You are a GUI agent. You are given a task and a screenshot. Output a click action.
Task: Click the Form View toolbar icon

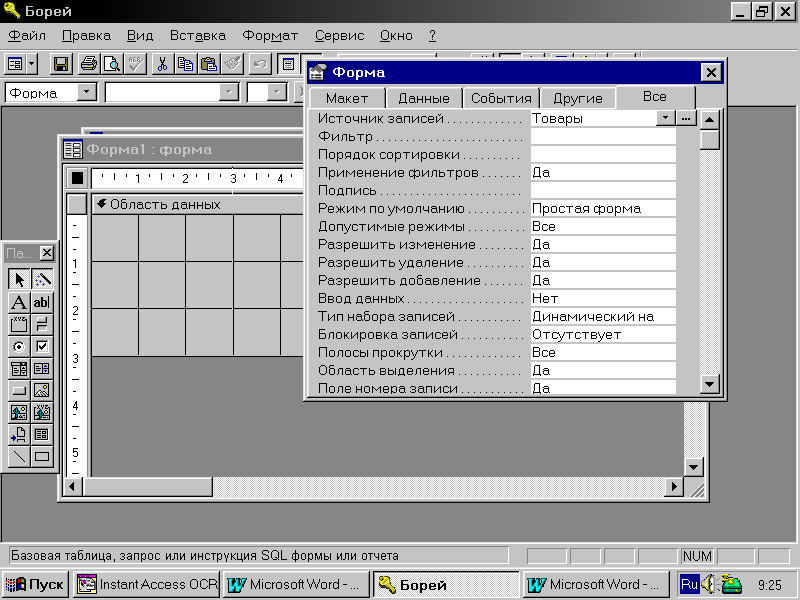pyautogui.click(x=15, y=64)
